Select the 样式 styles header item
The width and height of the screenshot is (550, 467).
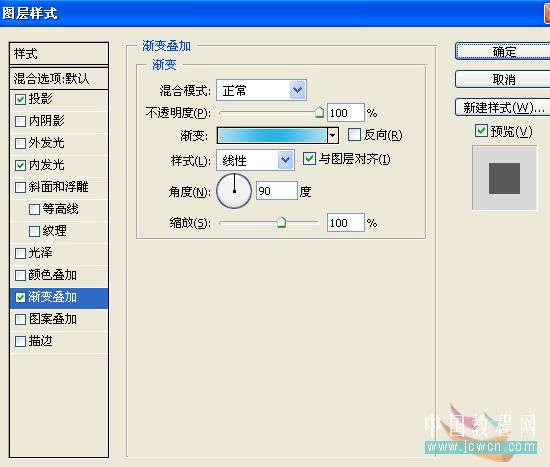click(x=59, y=54)
